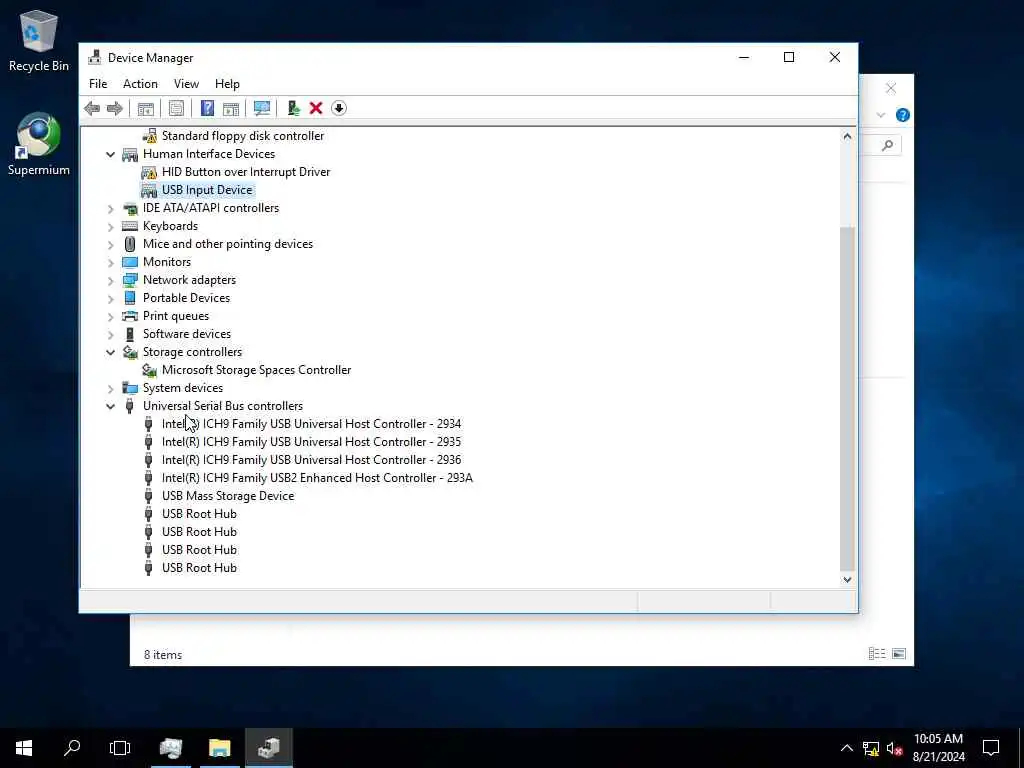Viewport: 1024px width, 768px height.
Task: Click the first pinned taskbar app icon
Action: click(x=170, y=748)
